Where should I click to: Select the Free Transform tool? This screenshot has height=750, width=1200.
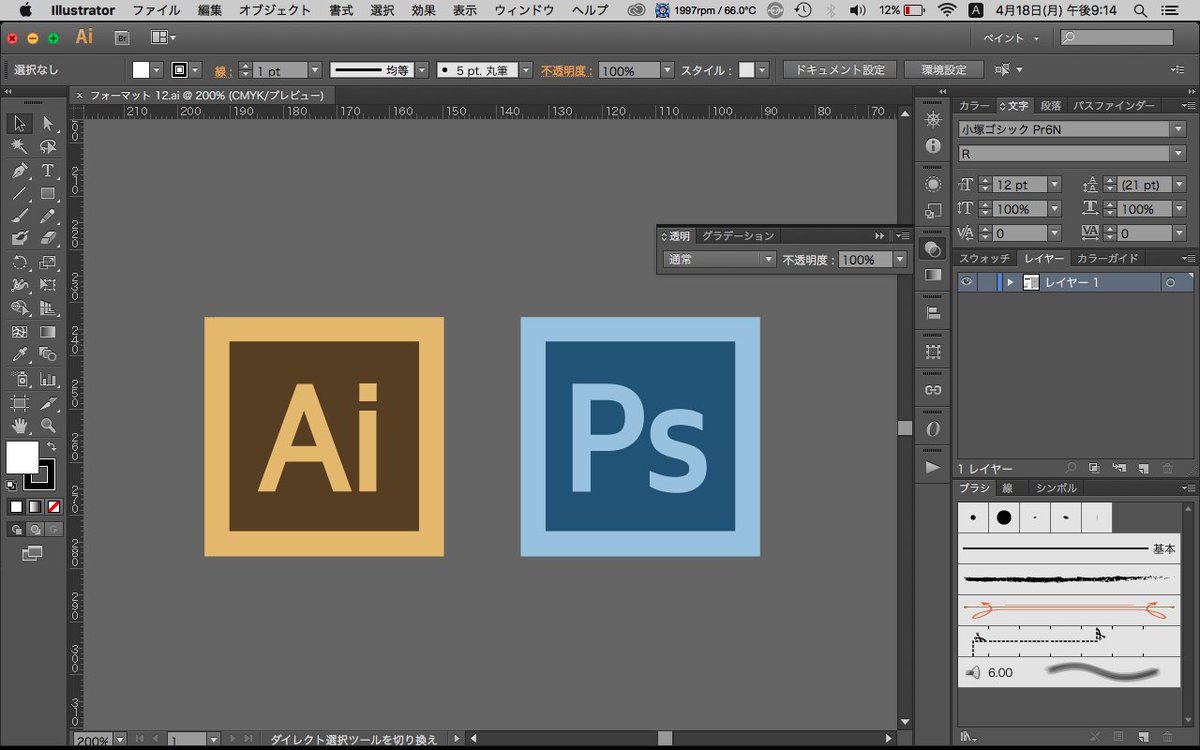[x=48, y=285]
